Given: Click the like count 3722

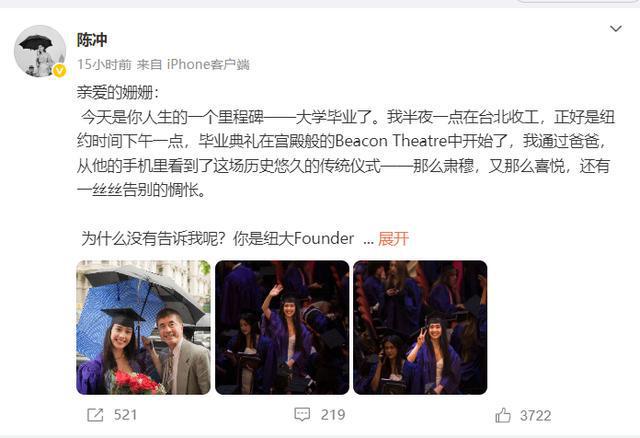Looking at the screenshot, I should pyautogui.click(x=536, y=416).
